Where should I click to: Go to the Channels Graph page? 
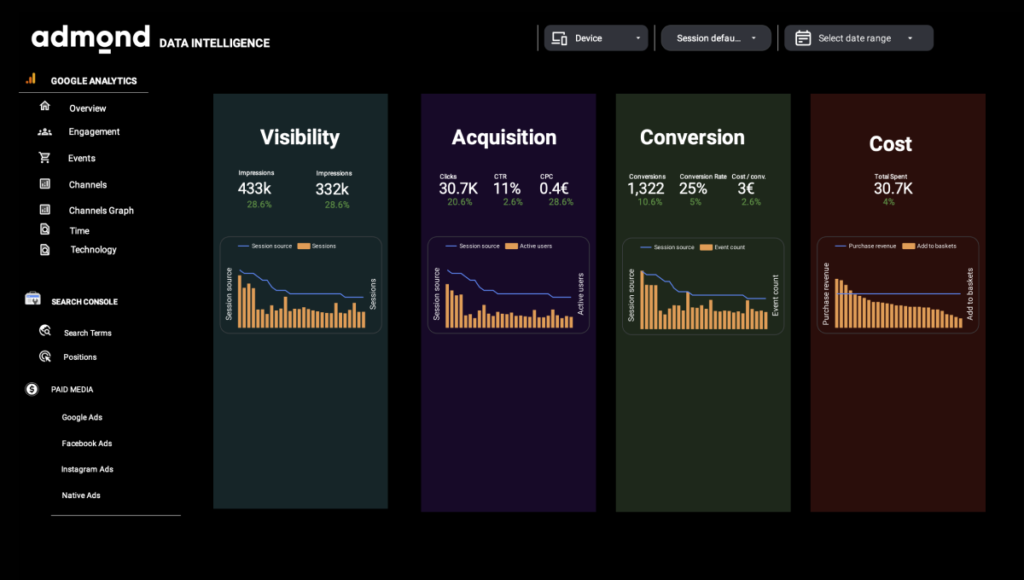click(x=101, y=211)
